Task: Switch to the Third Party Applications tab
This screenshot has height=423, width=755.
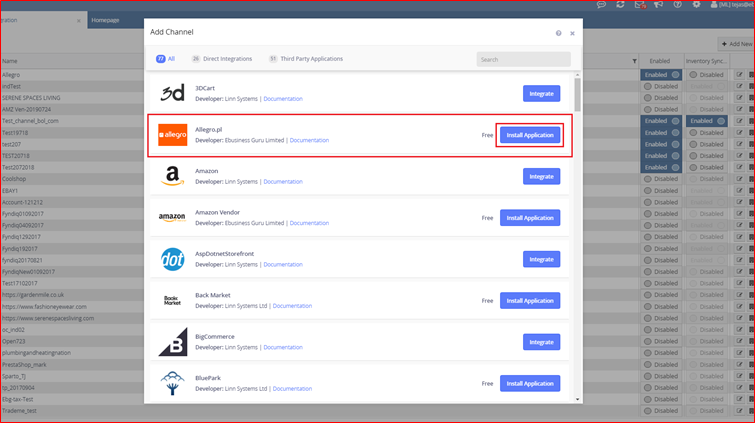Action: click(x=305, y=59)
